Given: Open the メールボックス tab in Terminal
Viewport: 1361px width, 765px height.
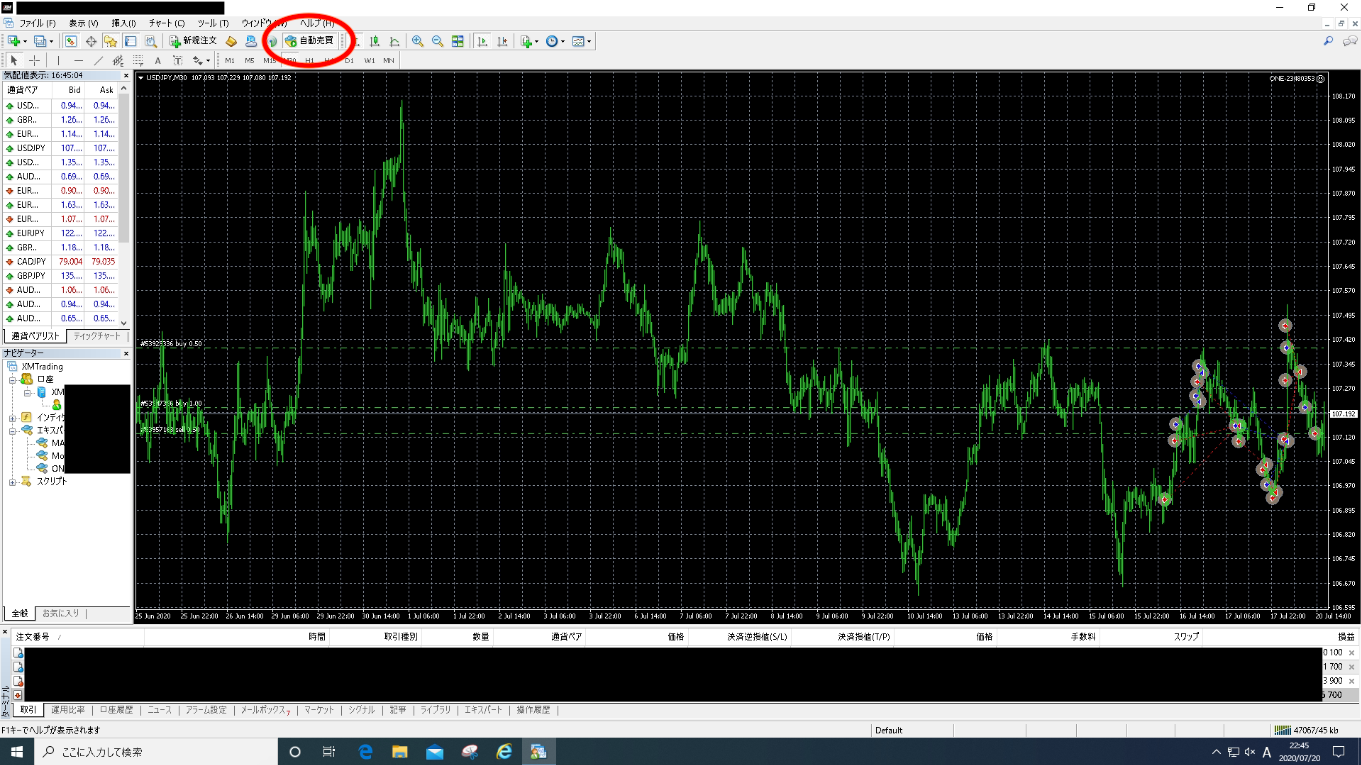Looking at the screenshot, I should click(264, 710).
